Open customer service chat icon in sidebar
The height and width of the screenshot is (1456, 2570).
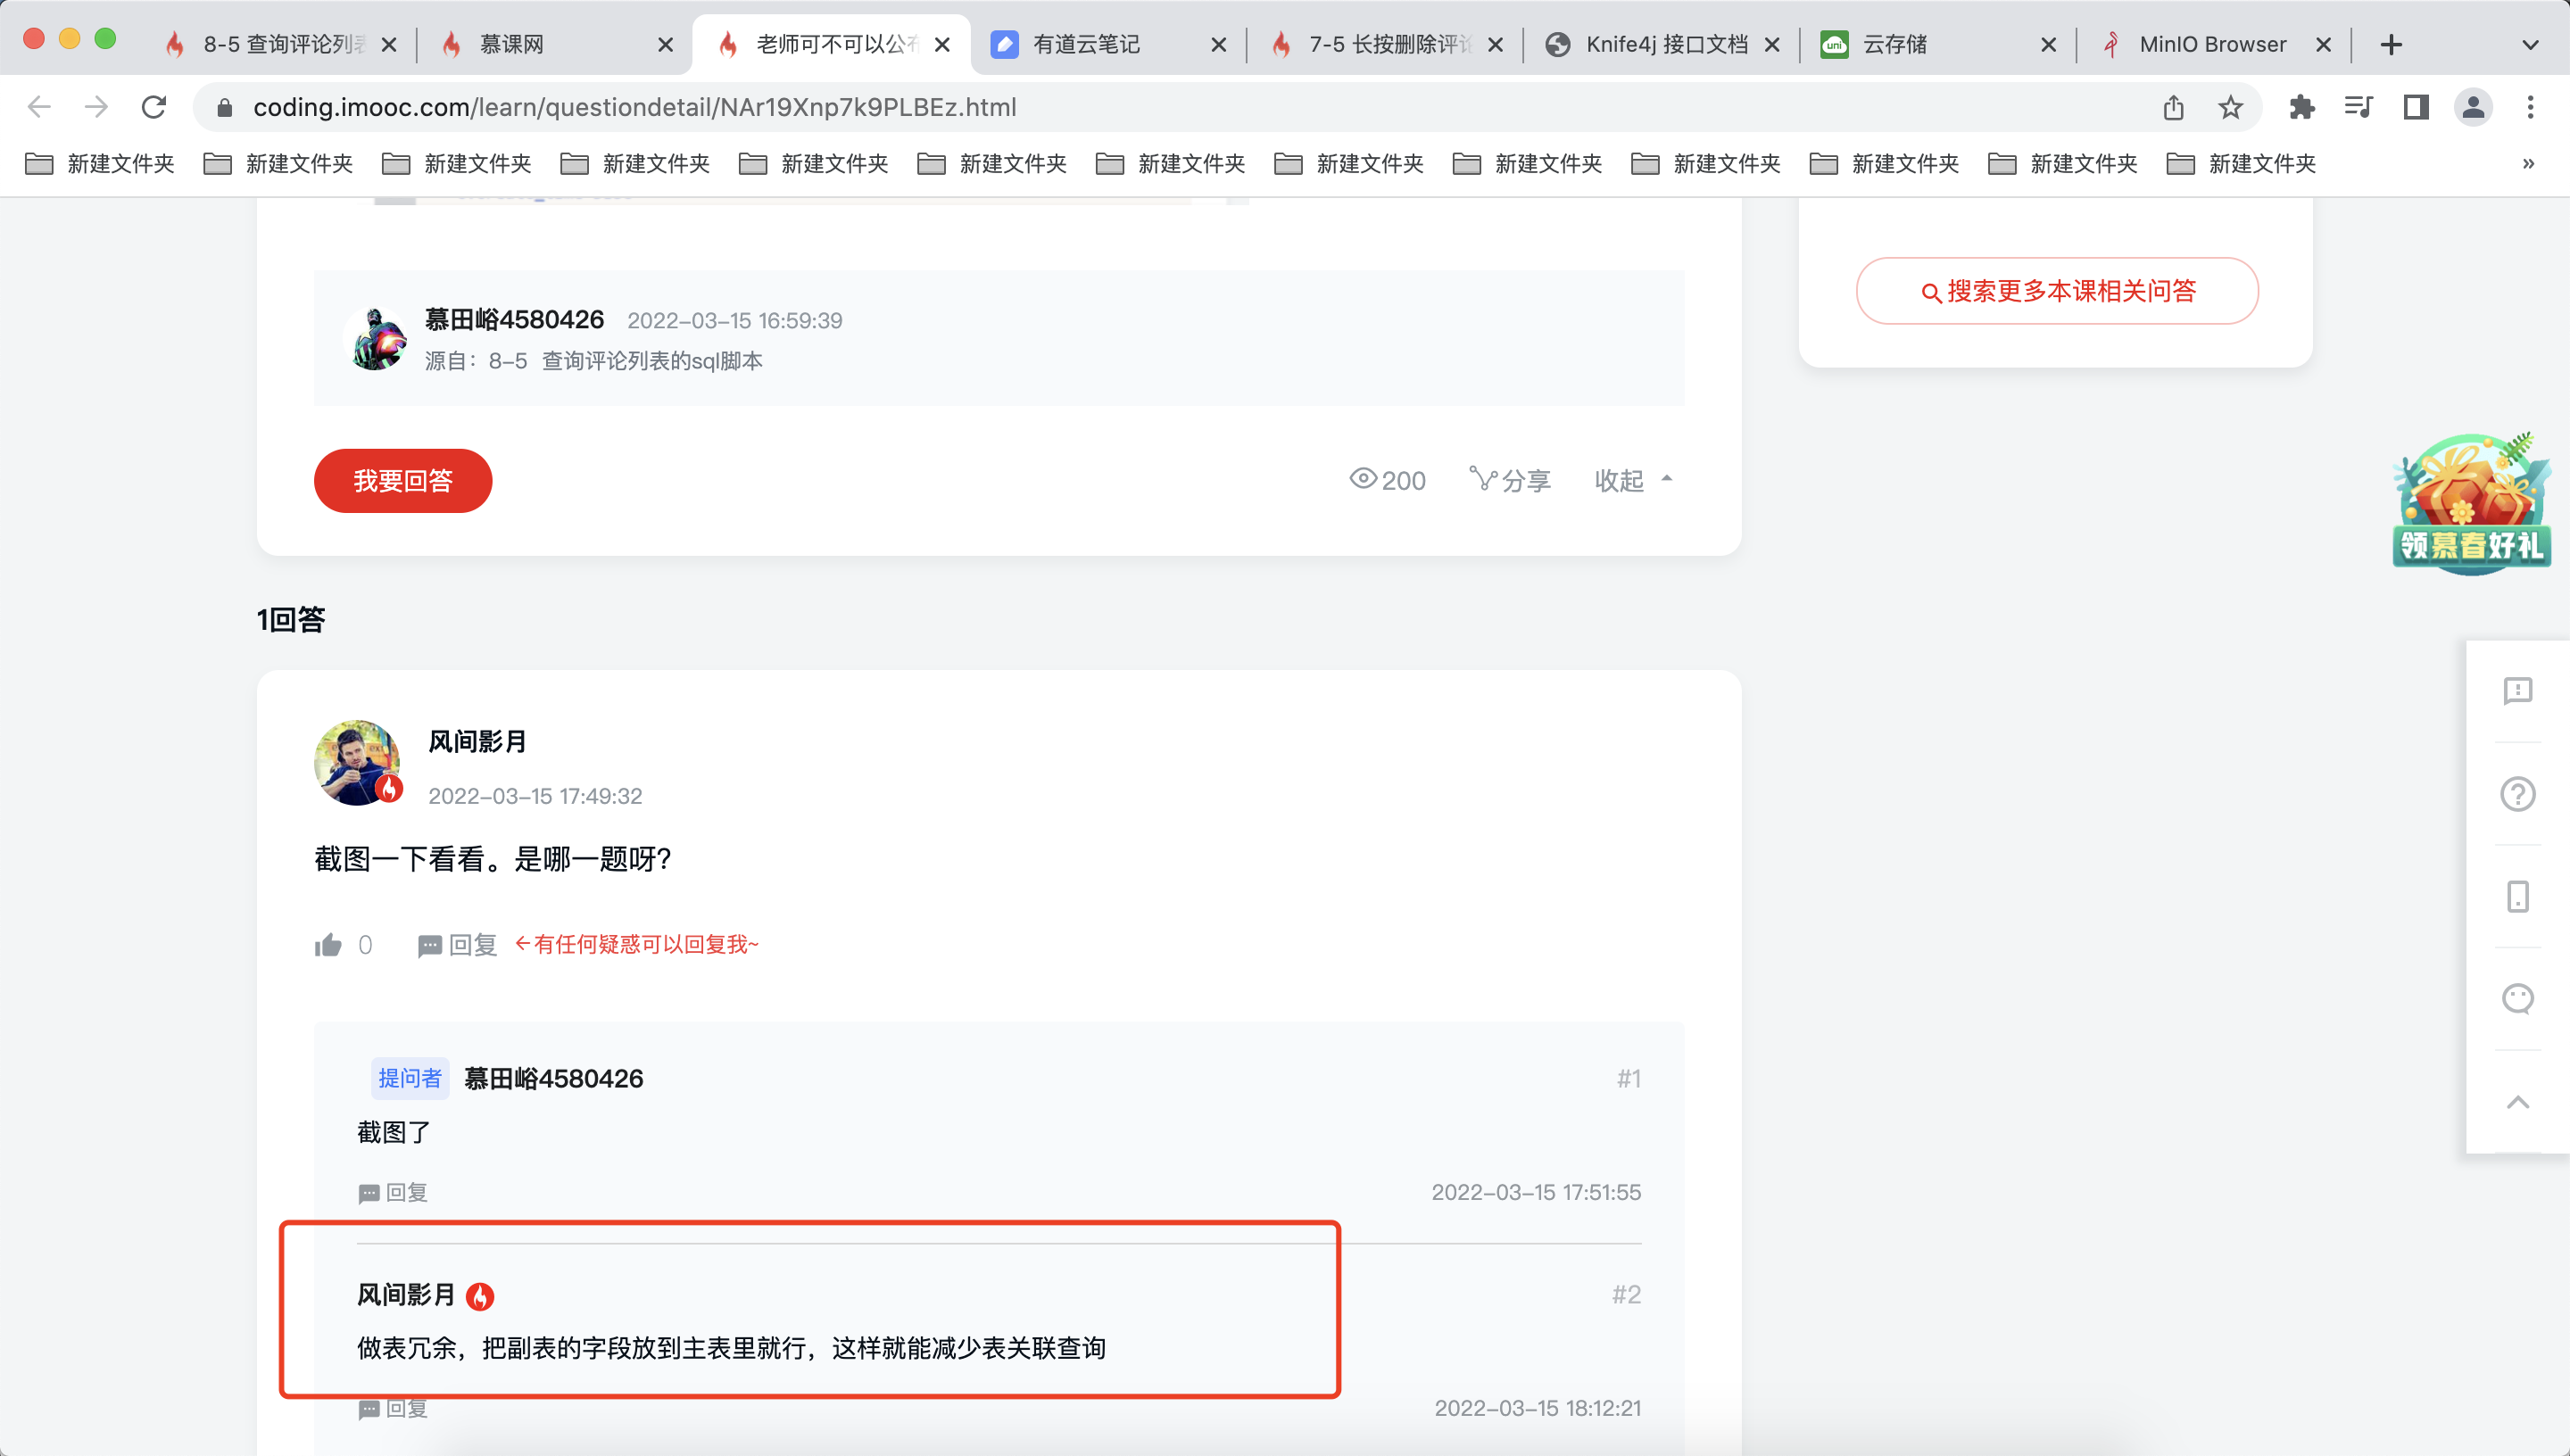coord(2517,999)
